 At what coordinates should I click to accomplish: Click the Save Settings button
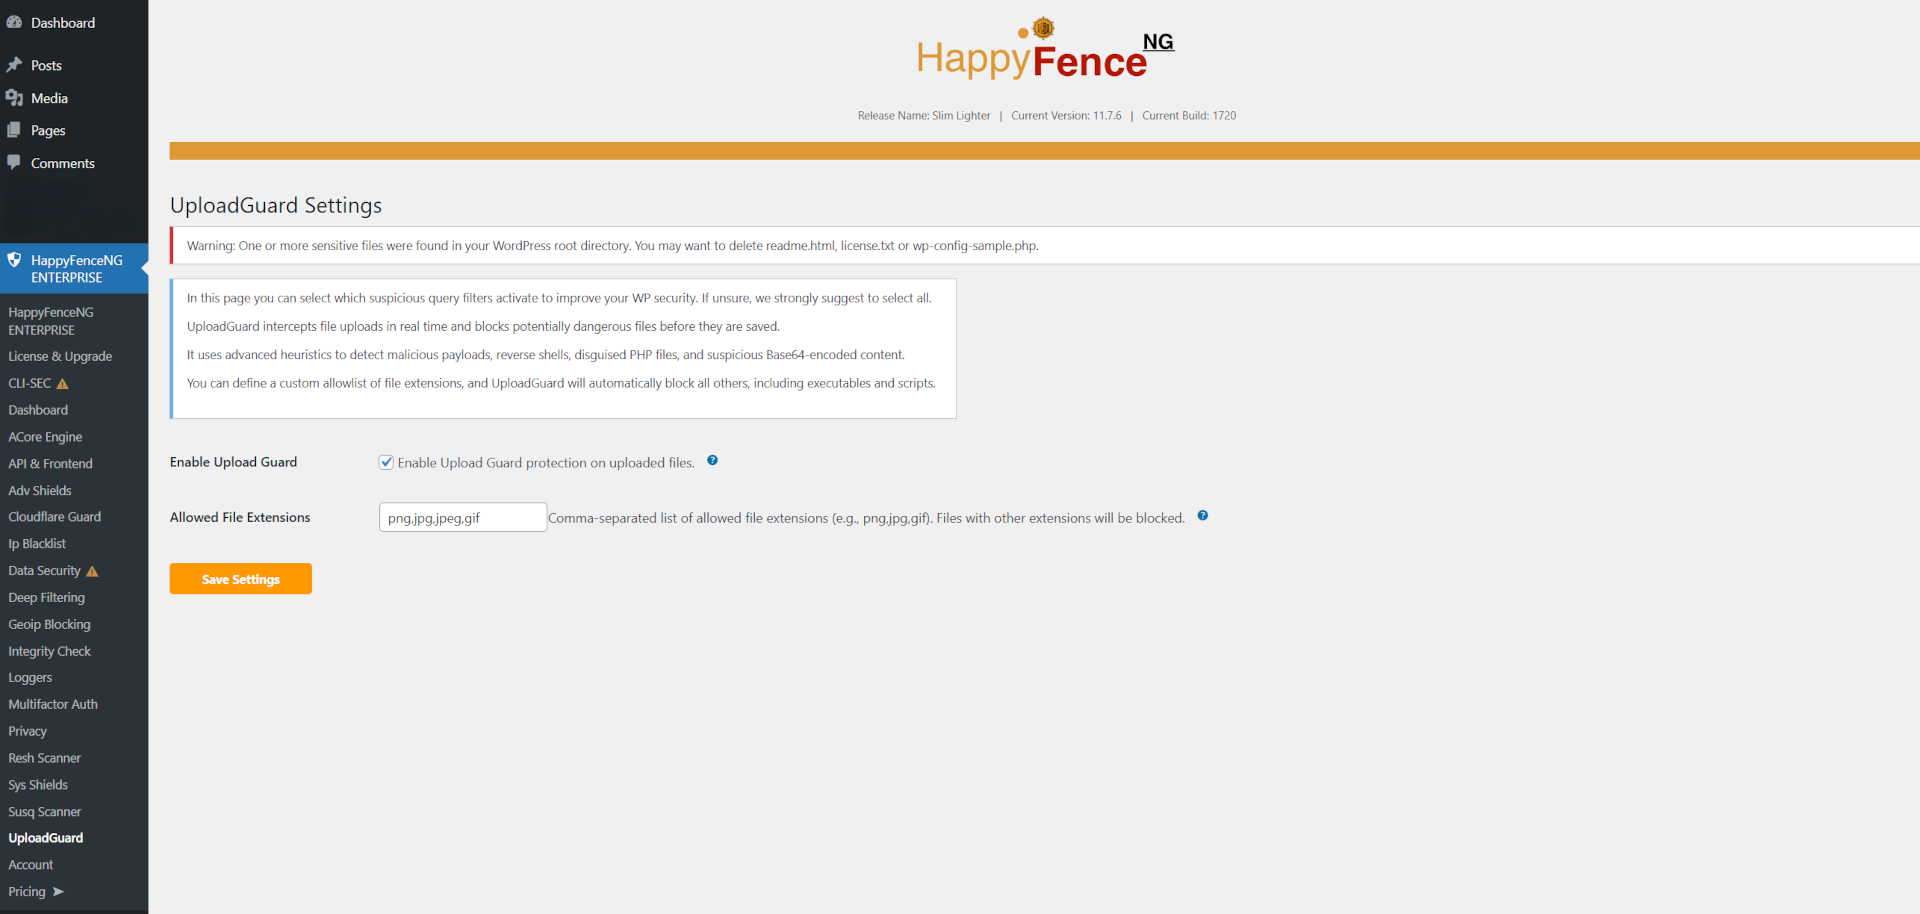240,579
